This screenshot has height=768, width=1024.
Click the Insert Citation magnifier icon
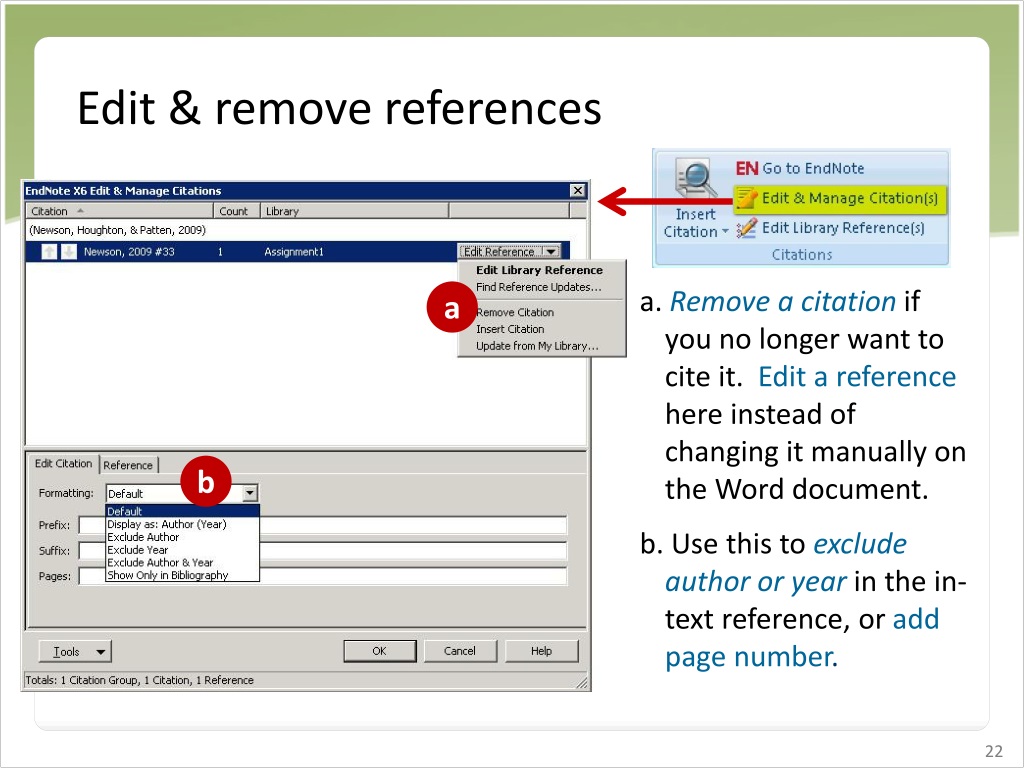(695, 178)
